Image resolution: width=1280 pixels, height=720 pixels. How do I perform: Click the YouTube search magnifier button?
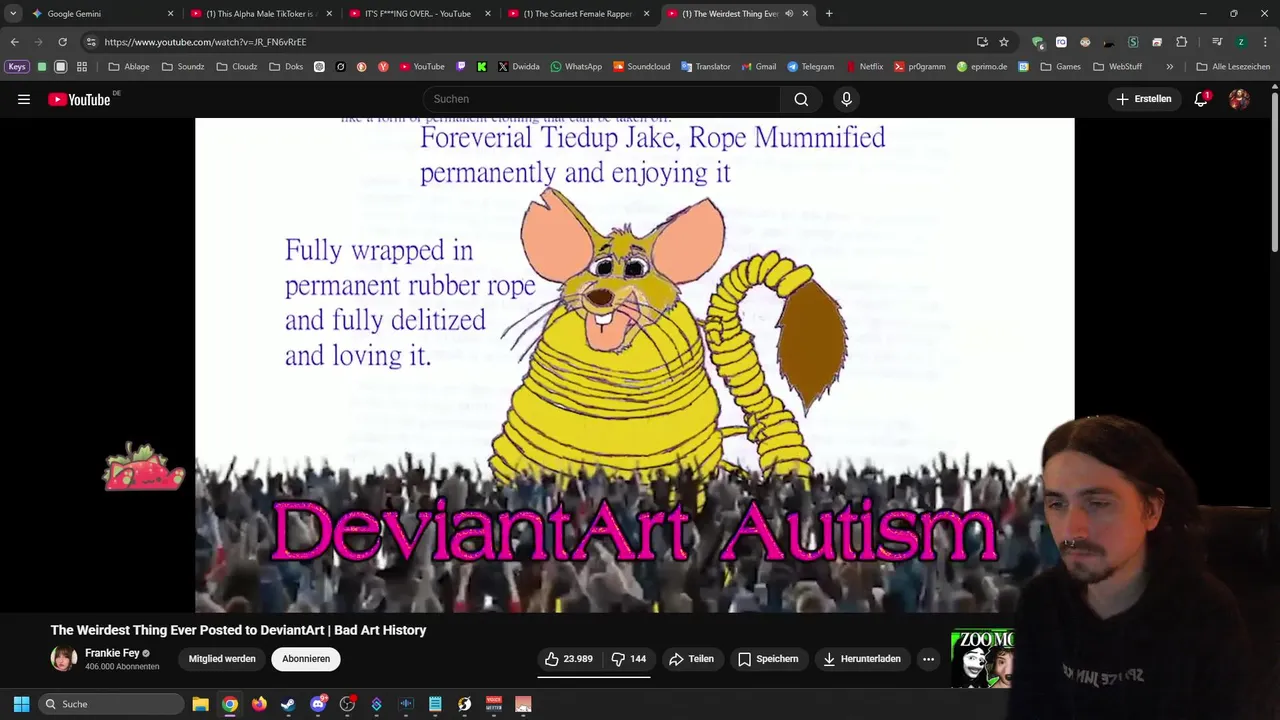click(x=801, y=99)
